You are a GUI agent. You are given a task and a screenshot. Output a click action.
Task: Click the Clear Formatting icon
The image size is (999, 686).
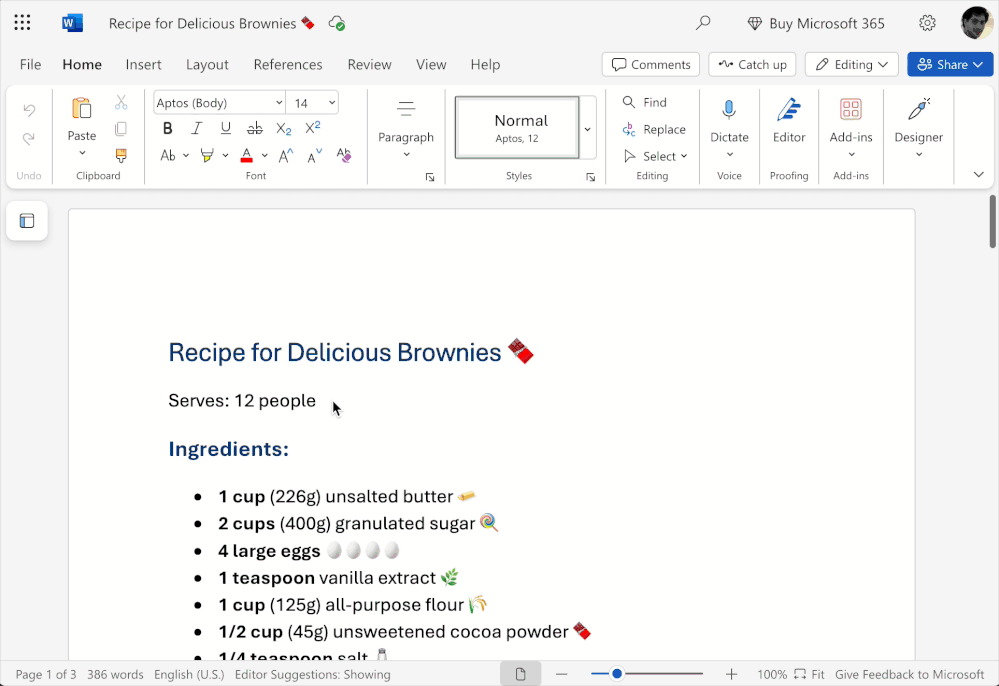pos(344,155)
